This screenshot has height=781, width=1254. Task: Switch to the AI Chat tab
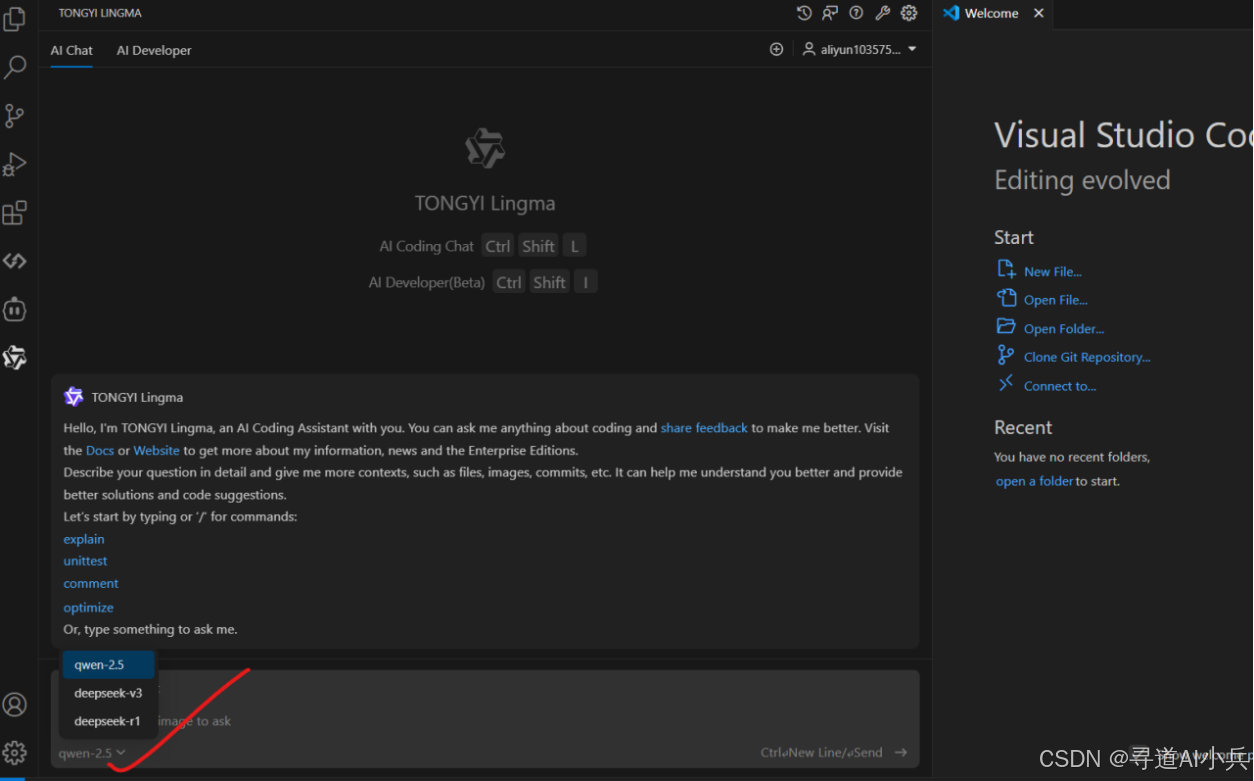point(72,50)
